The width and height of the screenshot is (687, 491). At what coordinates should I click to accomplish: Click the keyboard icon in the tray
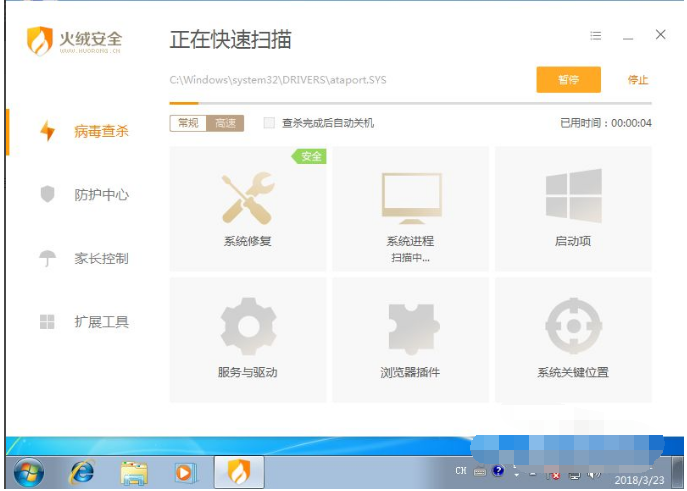480,472
